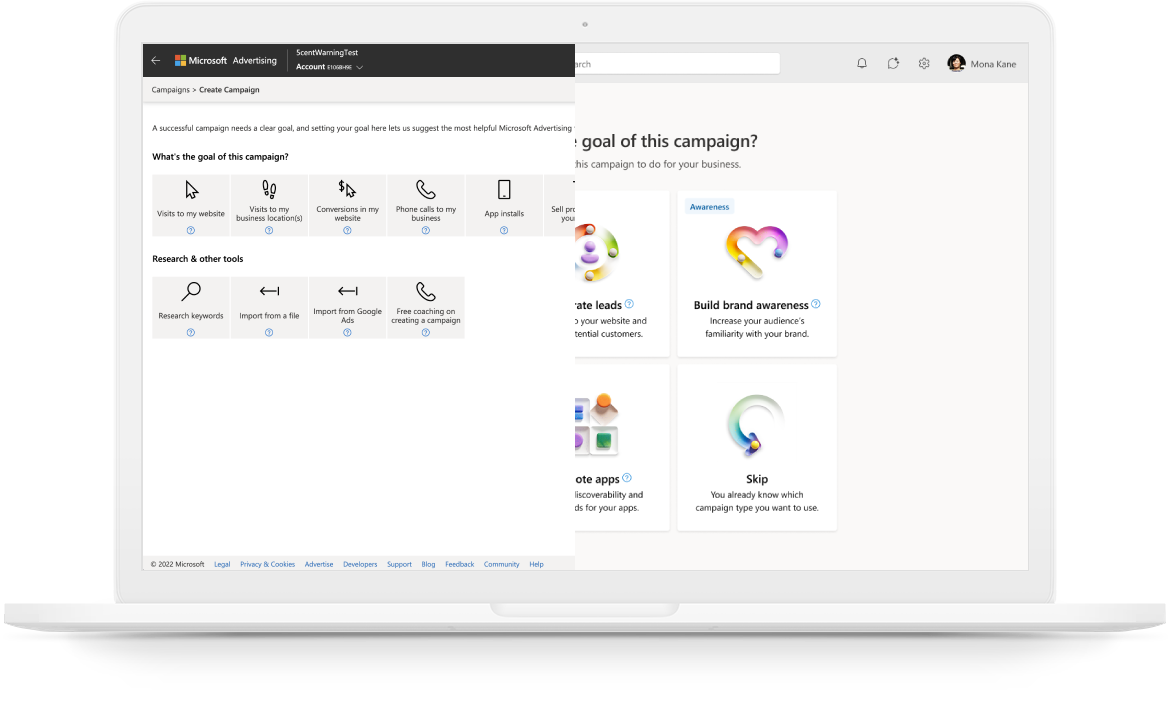Select the App installs goal tile
Viewport: 1170px width, 701px height.
[504, 205]
